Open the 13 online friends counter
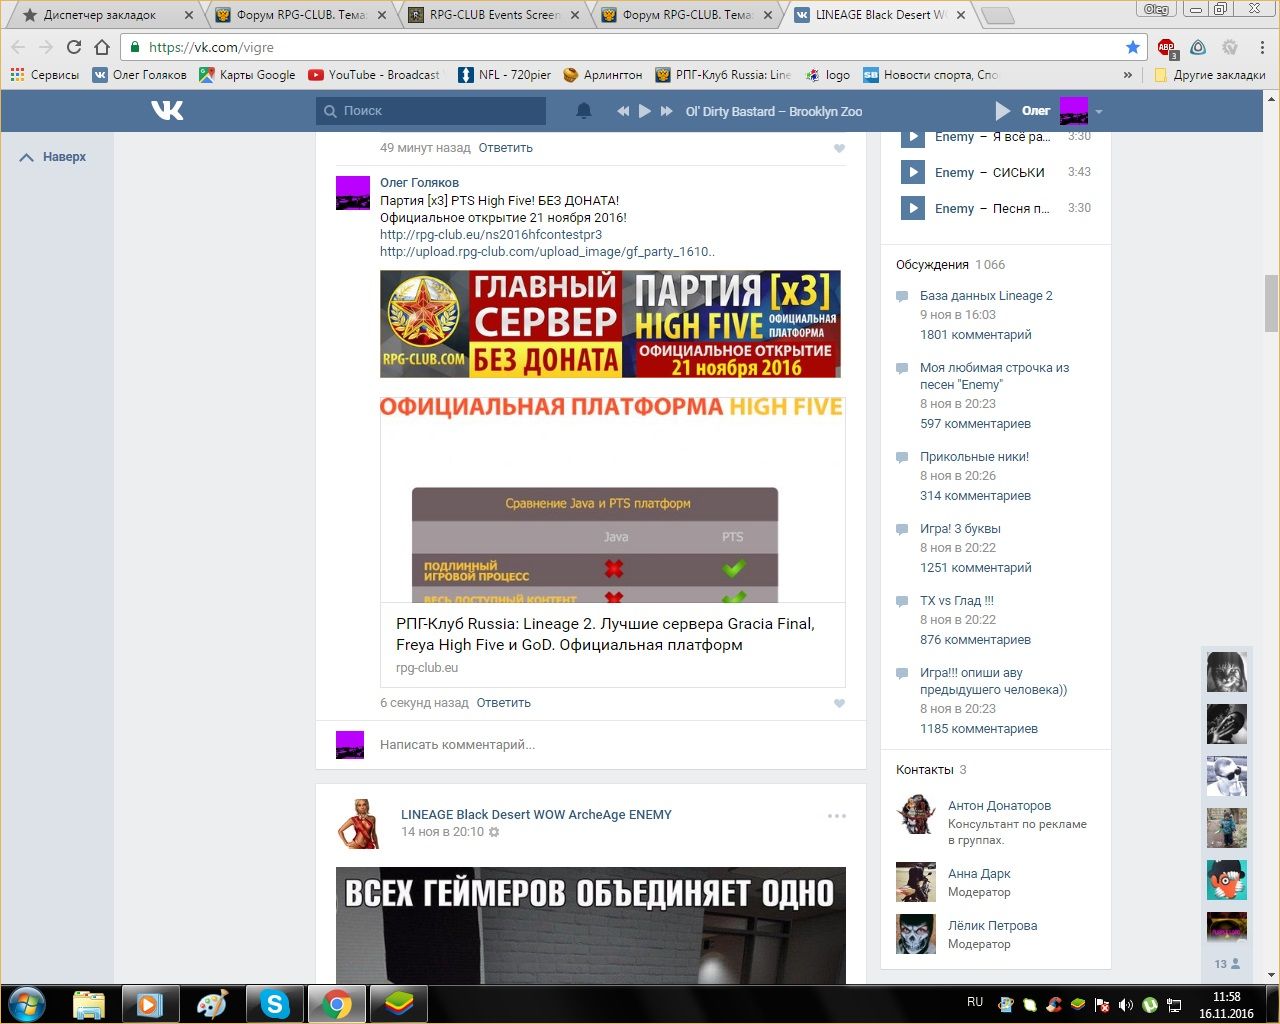The height and width of the screenshot is (1024, 1280). [1227, 964]
